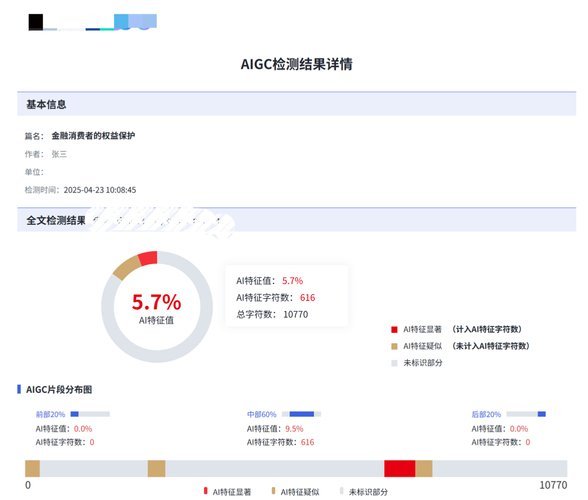Image resolution: width=588 pixels, height=500 pixels.
Task: Click the mini bar beside 后部20%
Action: 526,414
